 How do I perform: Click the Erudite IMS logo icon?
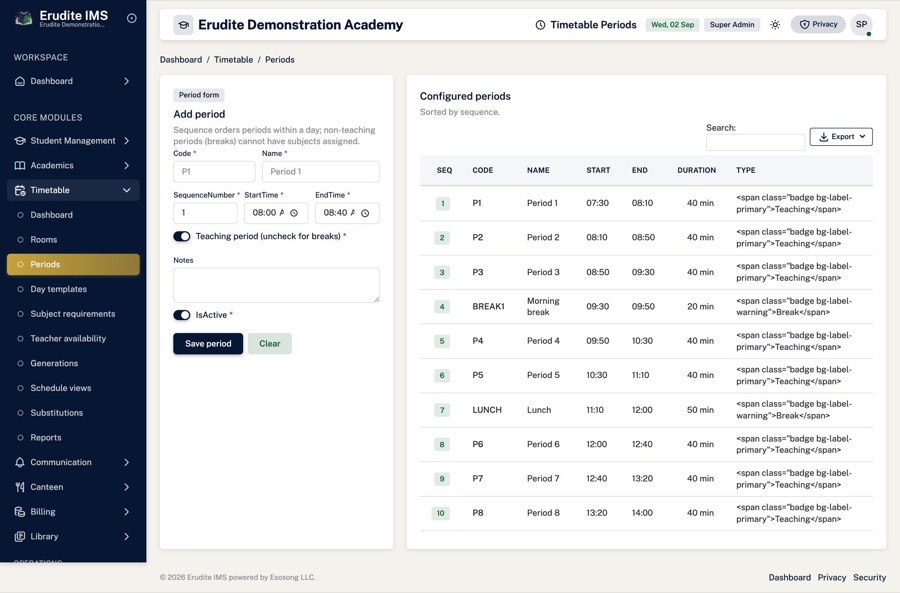point(23,18)
